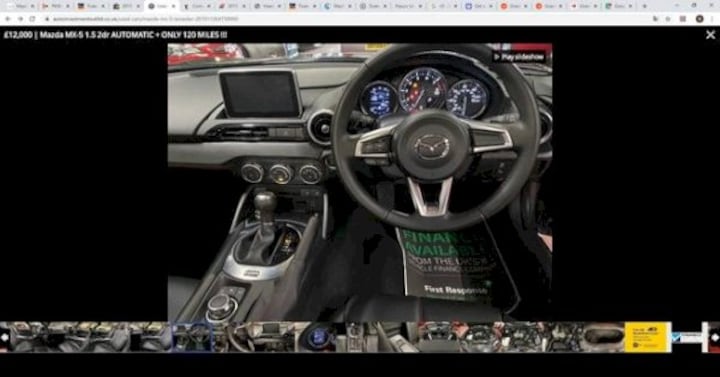Click the right arrow of the thumbnail strip
The width and height of the screenshot is (720, 377).
click(715, 337)
